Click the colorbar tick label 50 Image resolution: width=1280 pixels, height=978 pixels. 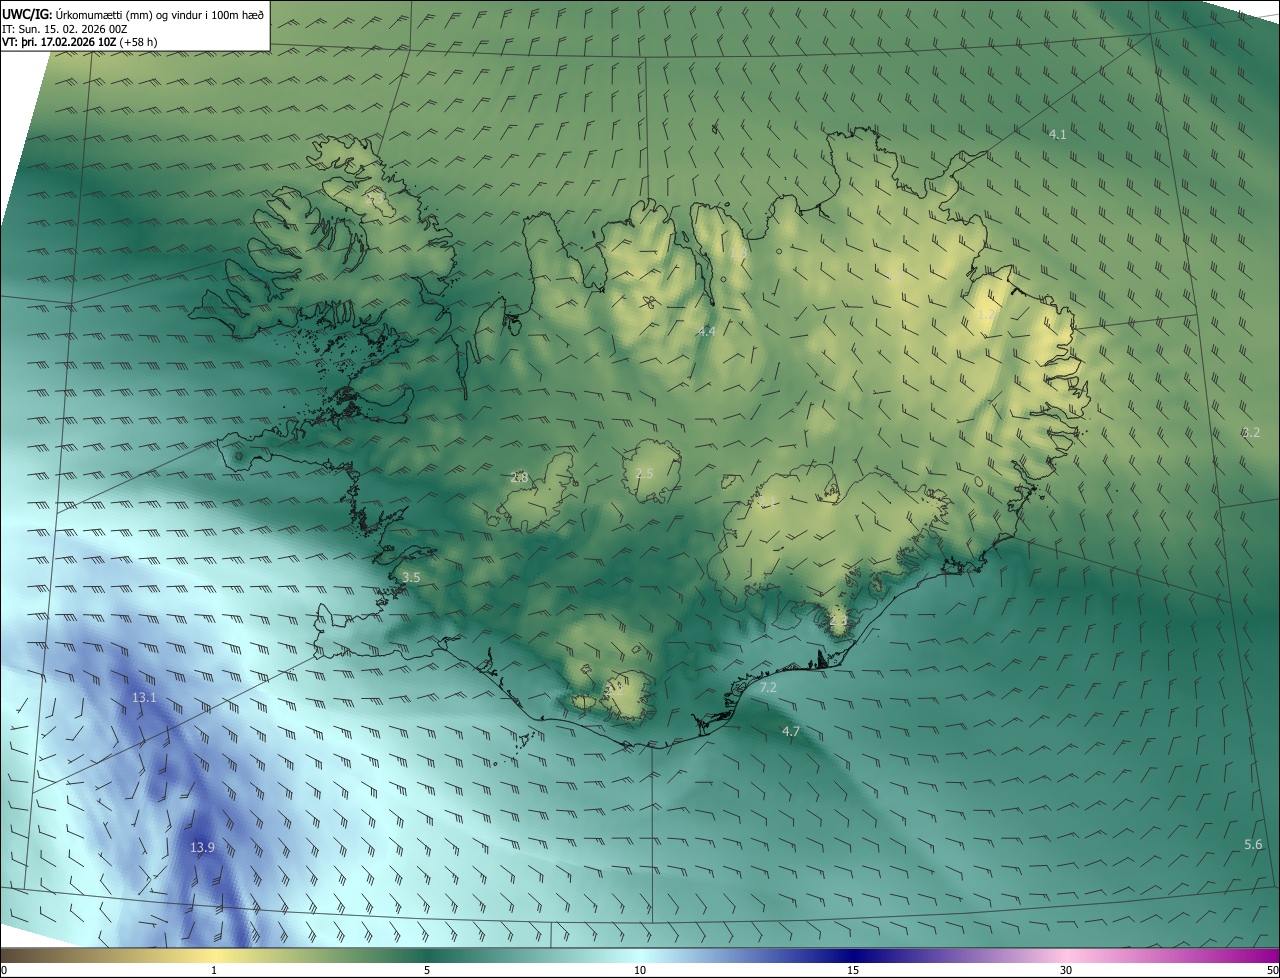tap(1272, 971)
